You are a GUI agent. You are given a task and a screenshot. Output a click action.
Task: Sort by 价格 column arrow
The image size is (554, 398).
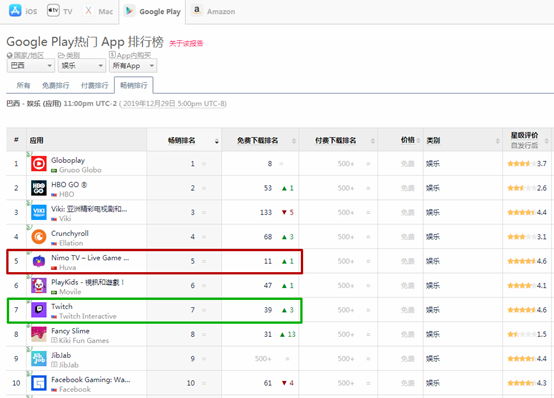tap(418, 141)
